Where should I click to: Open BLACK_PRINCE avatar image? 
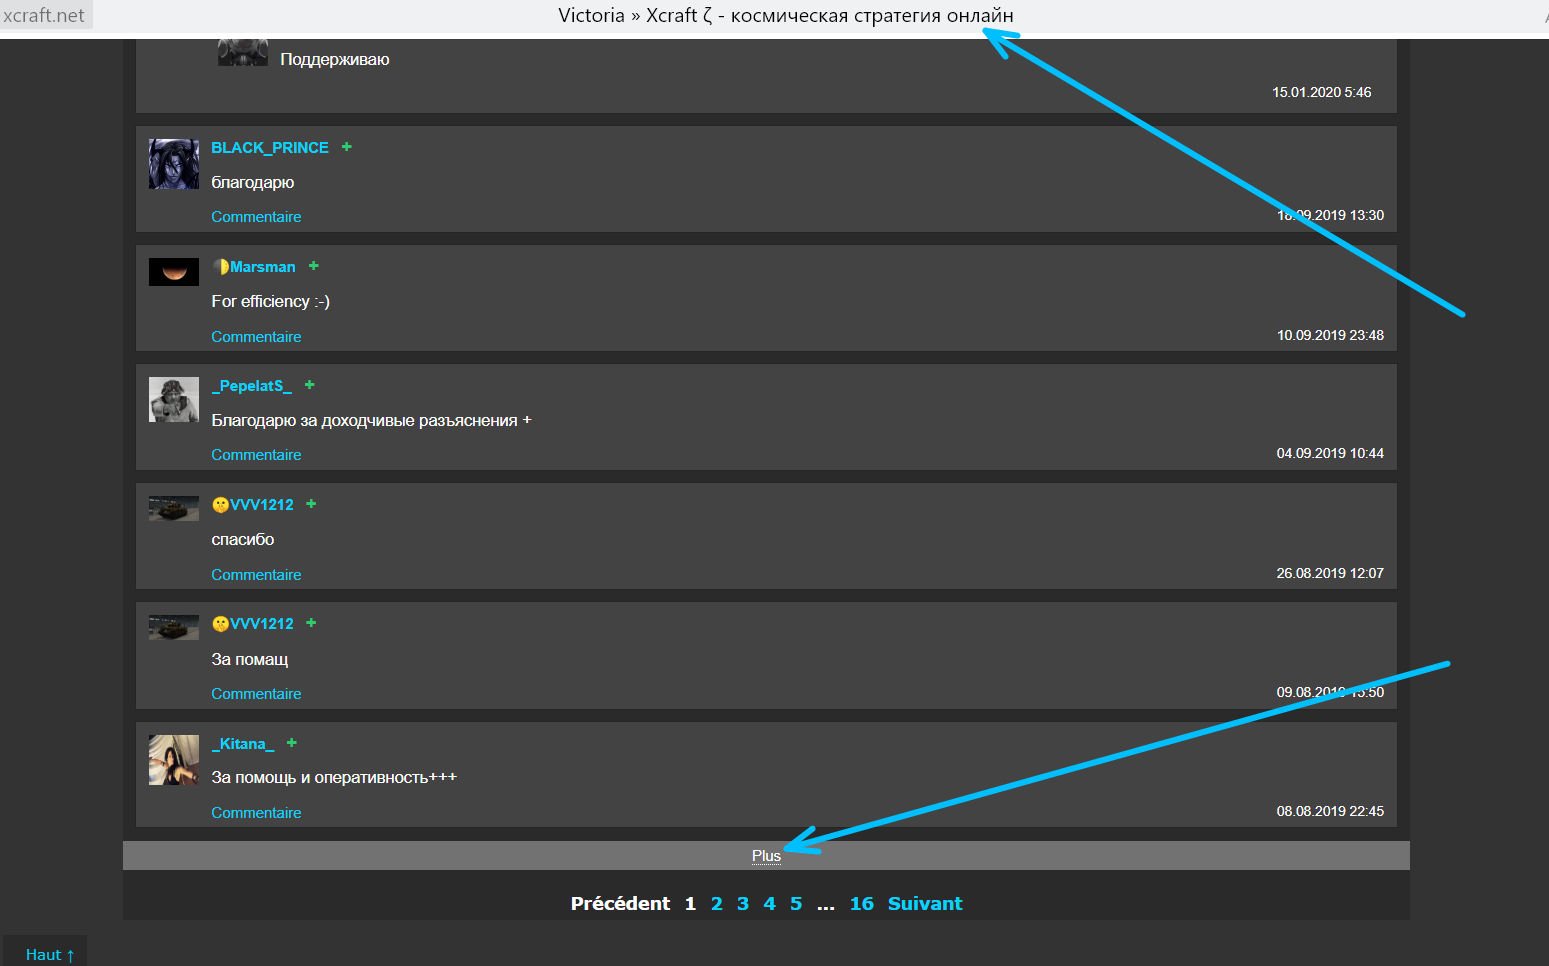click(x=174, y=164)
